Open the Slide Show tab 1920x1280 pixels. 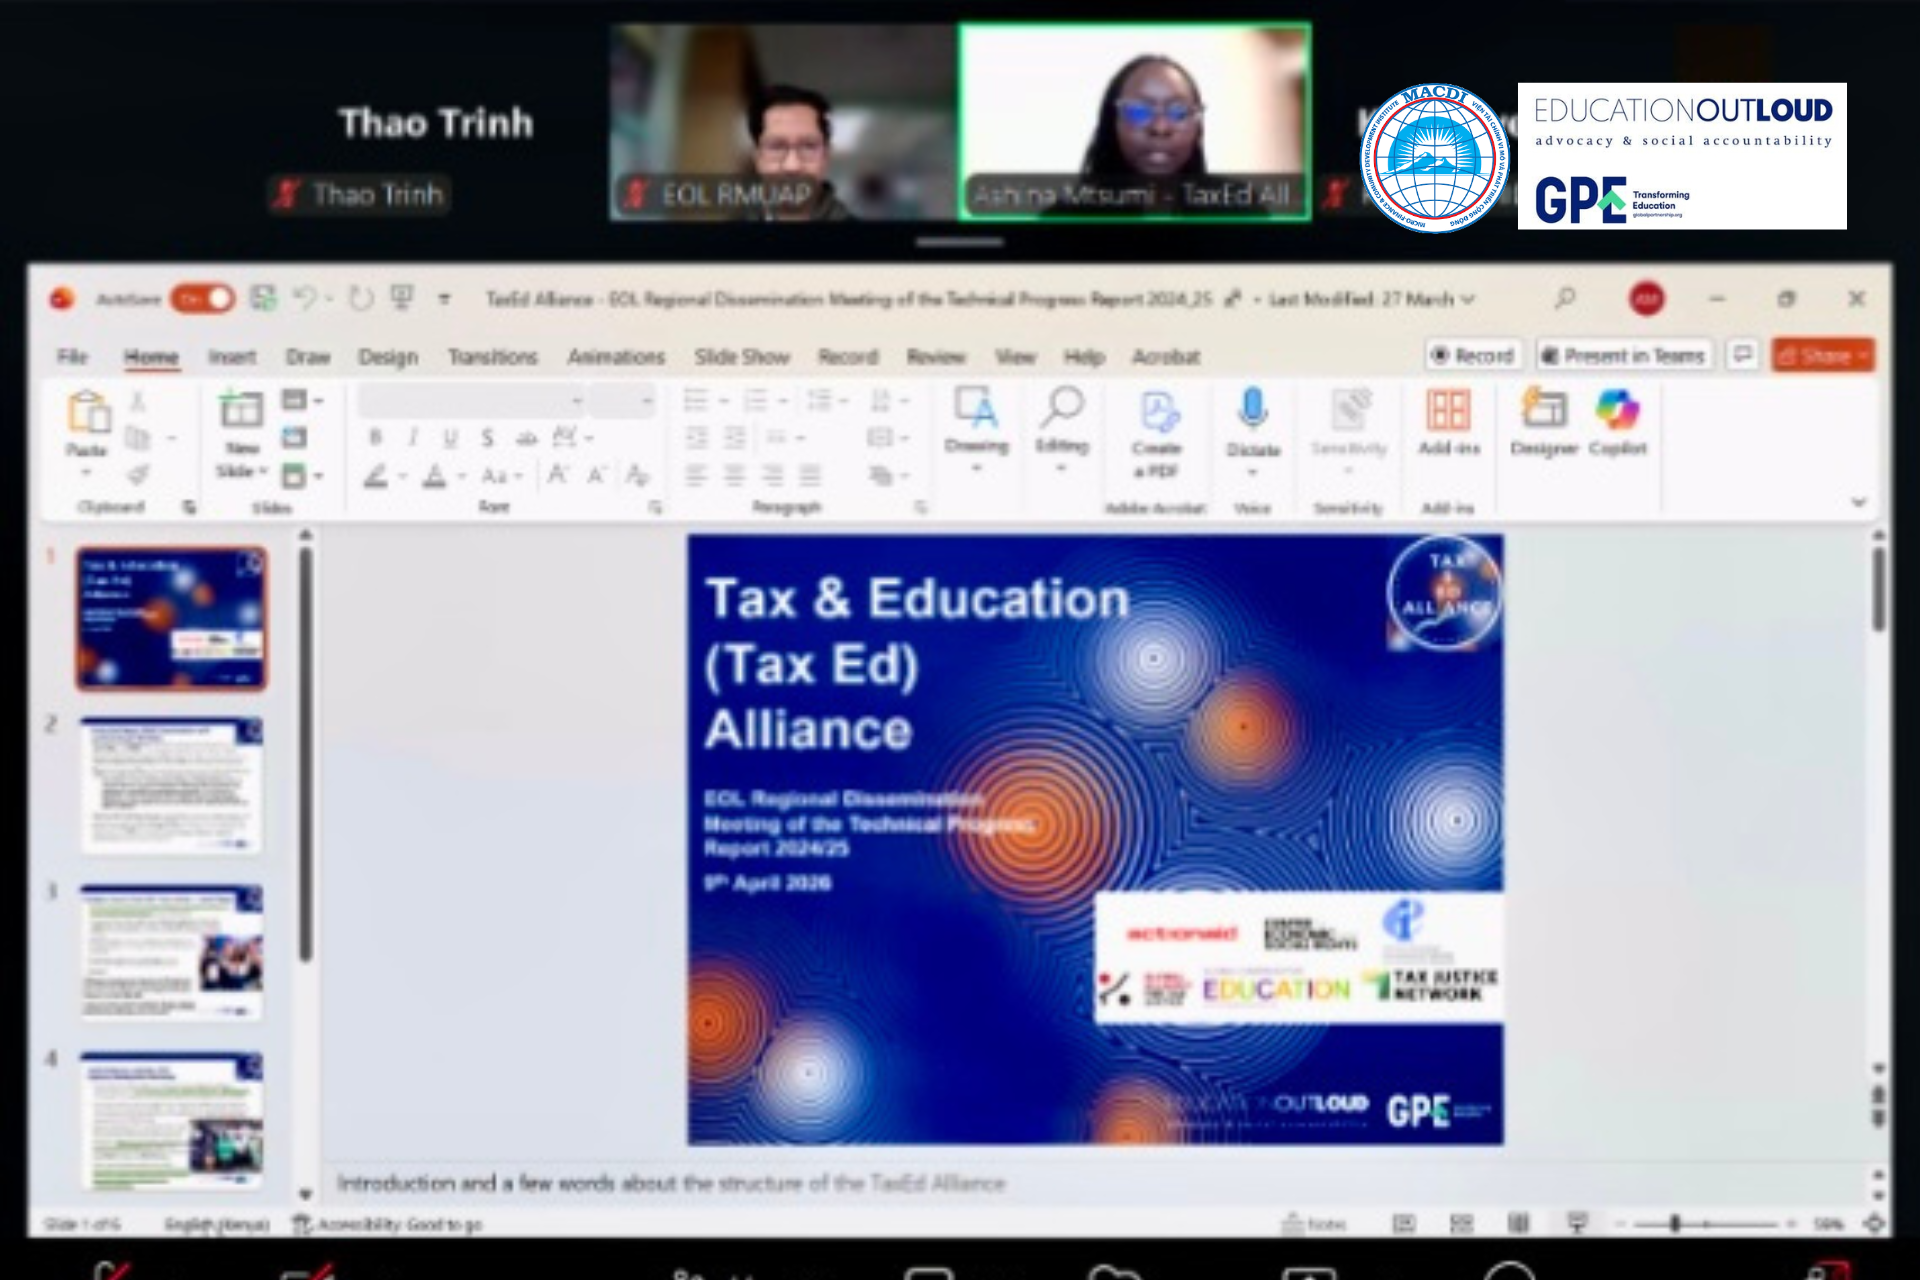[x=741, y=357]
